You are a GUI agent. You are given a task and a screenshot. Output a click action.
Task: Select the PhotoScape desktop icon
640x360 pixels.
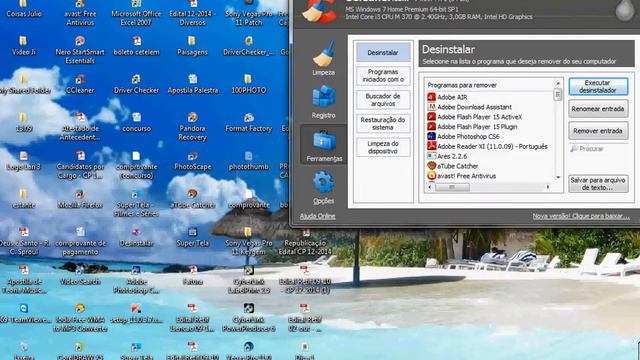[192, 160]
